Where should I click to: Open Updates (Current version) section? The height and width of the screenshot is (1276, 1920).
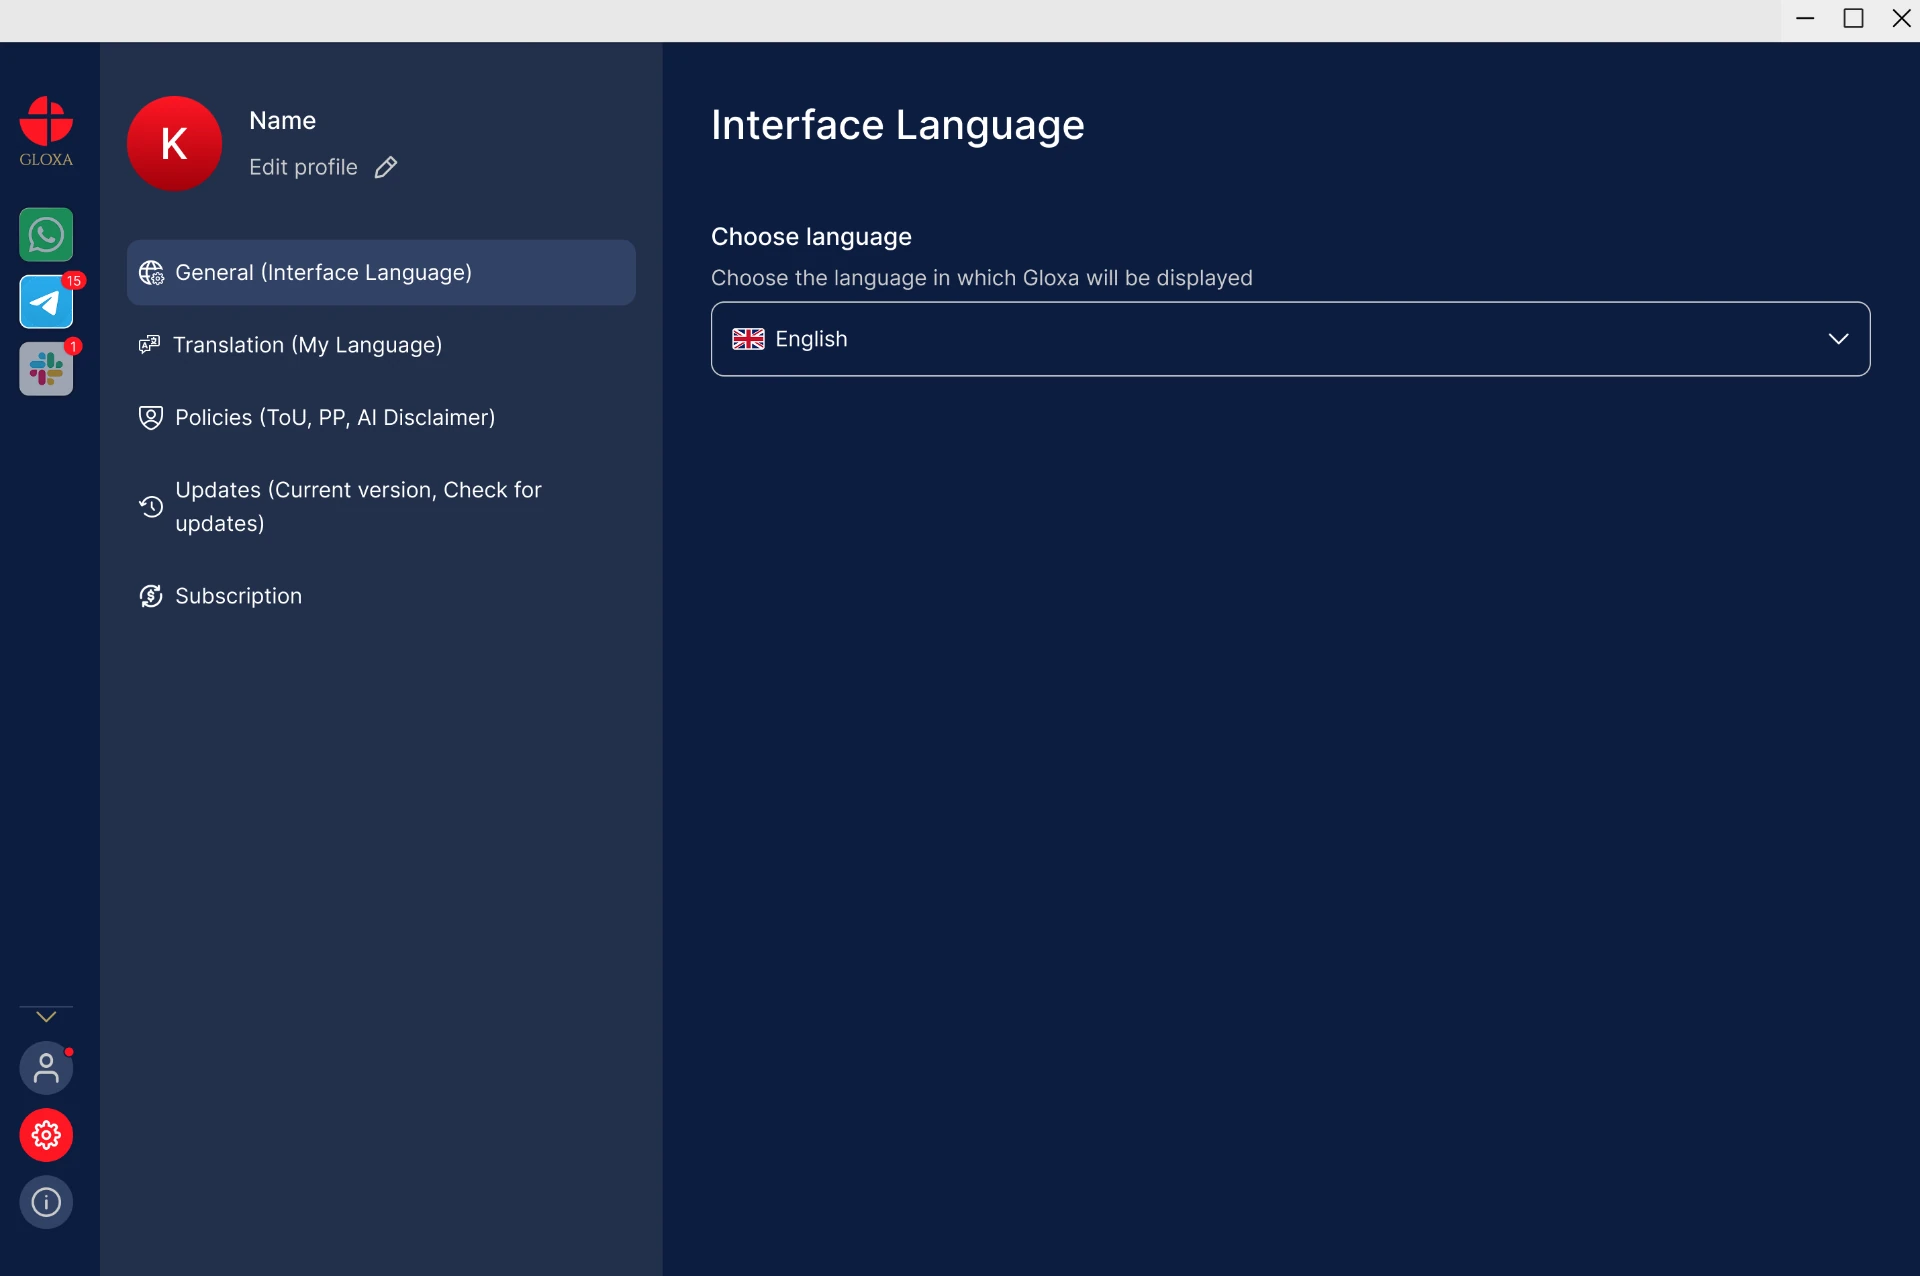(x=381, y=507)
